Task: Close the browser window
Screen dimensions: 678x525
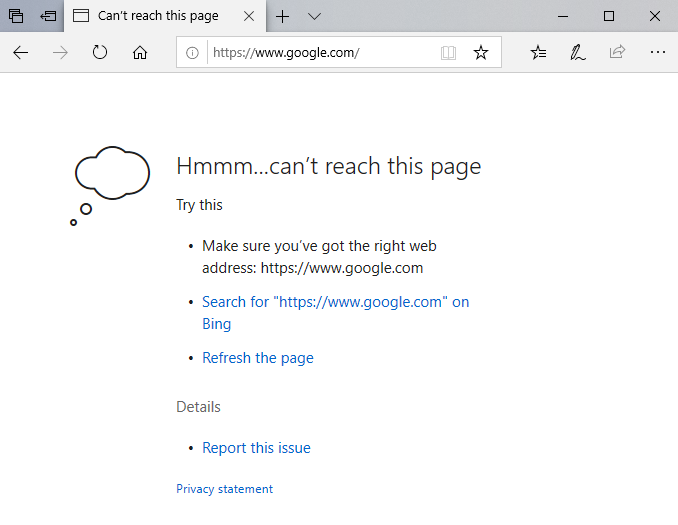Action: [655, 16]
